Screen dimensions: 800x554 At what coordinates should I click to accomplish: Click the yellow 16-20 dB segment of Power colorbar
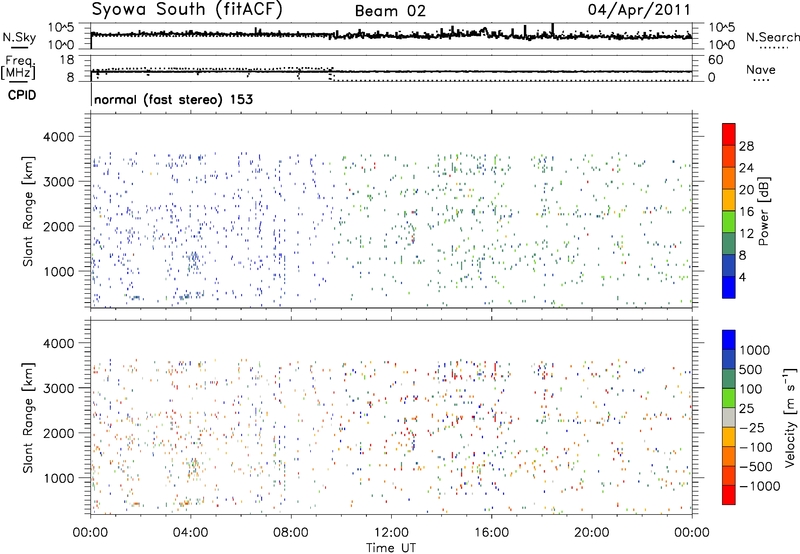(729, 199)
